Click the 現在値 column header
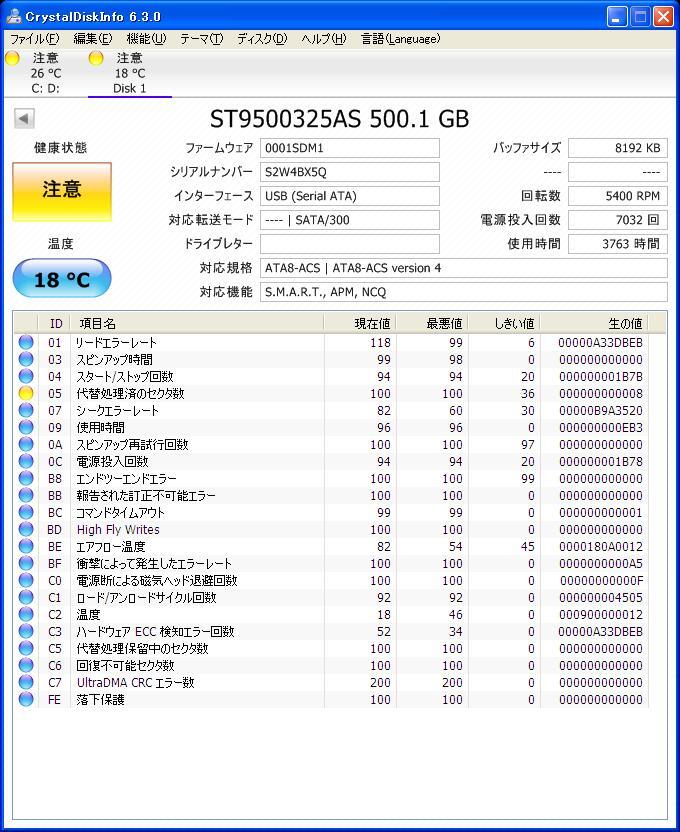Viewport: 680px width, 832px height. 360,323
